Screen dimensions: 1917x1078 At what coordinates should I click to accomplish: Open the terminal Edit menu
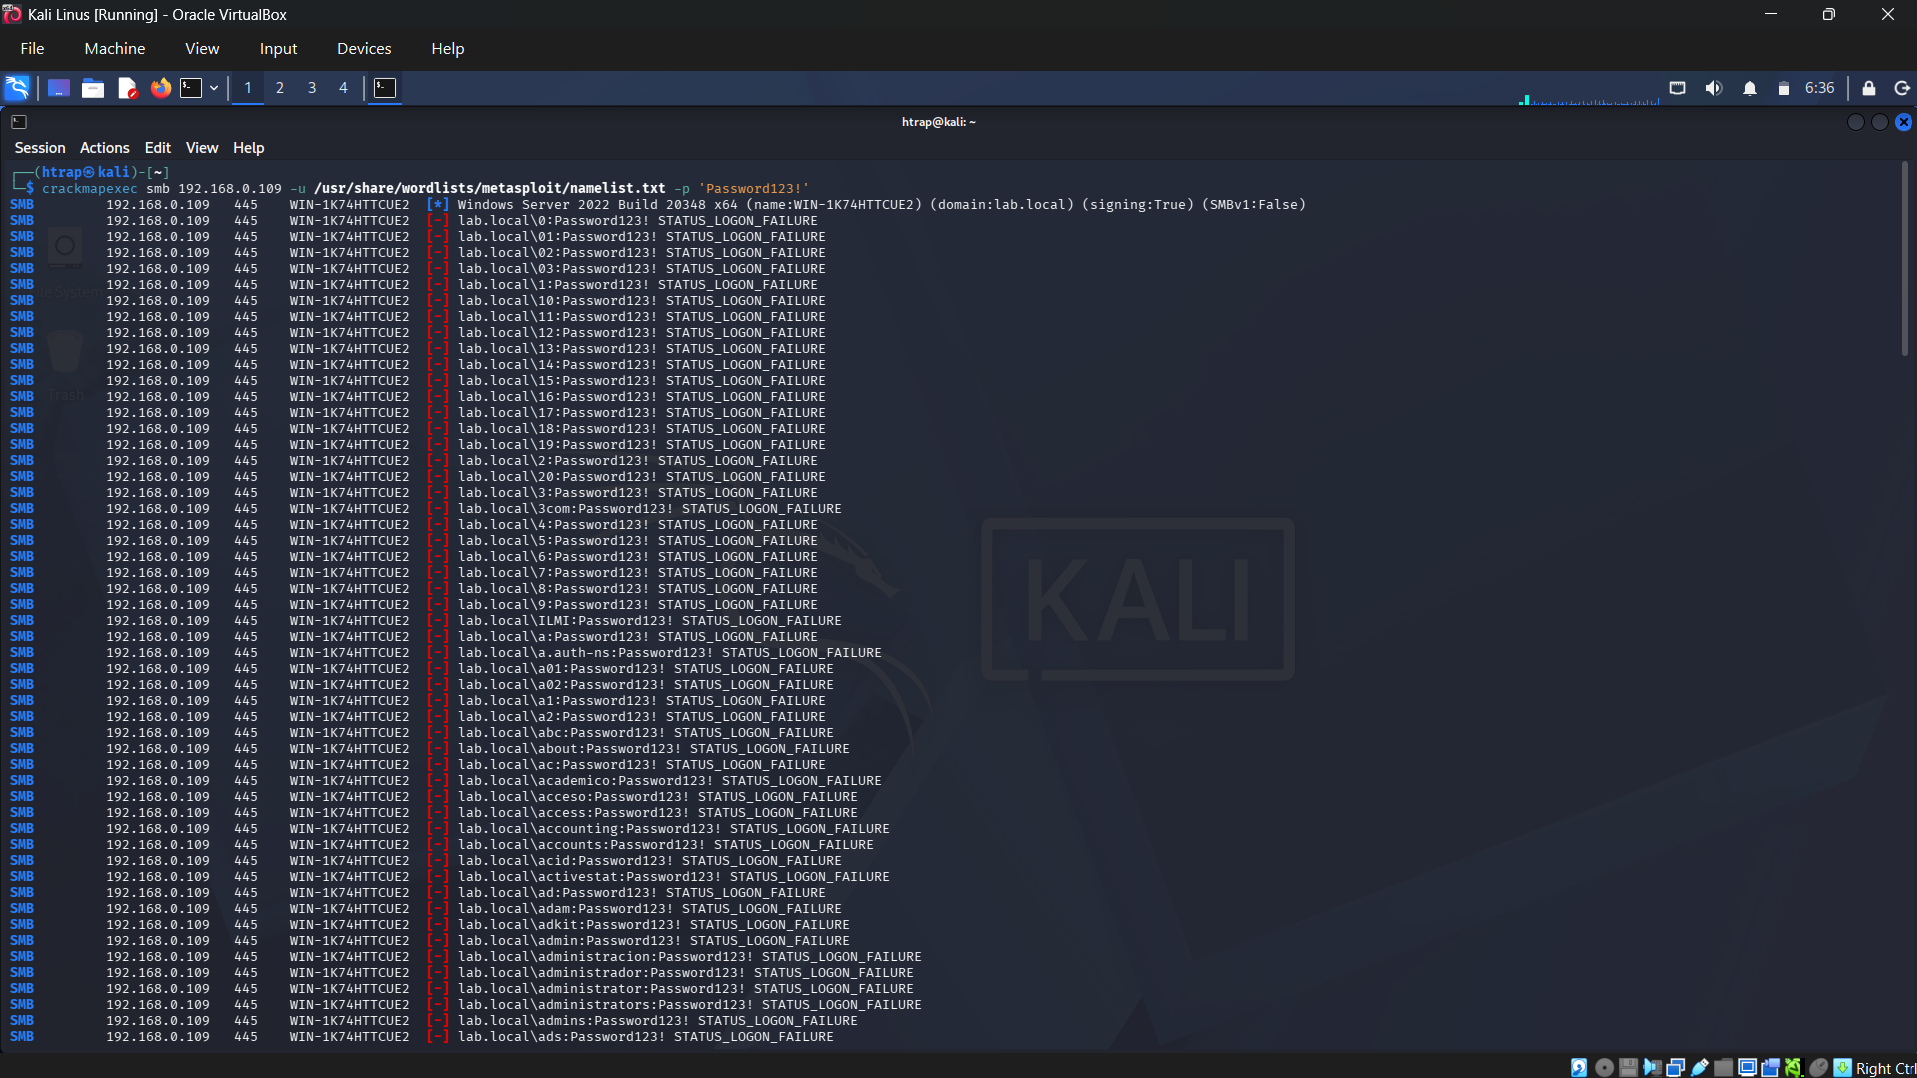coord(158,148)
